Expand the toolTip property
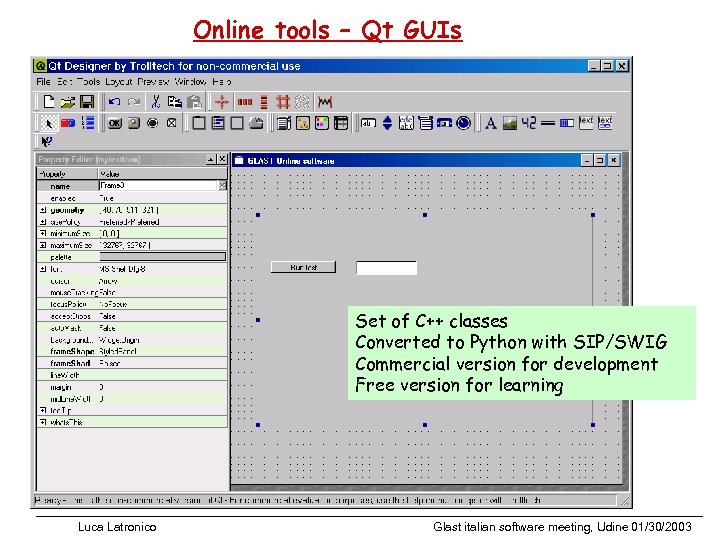 (x=43, y=410)
